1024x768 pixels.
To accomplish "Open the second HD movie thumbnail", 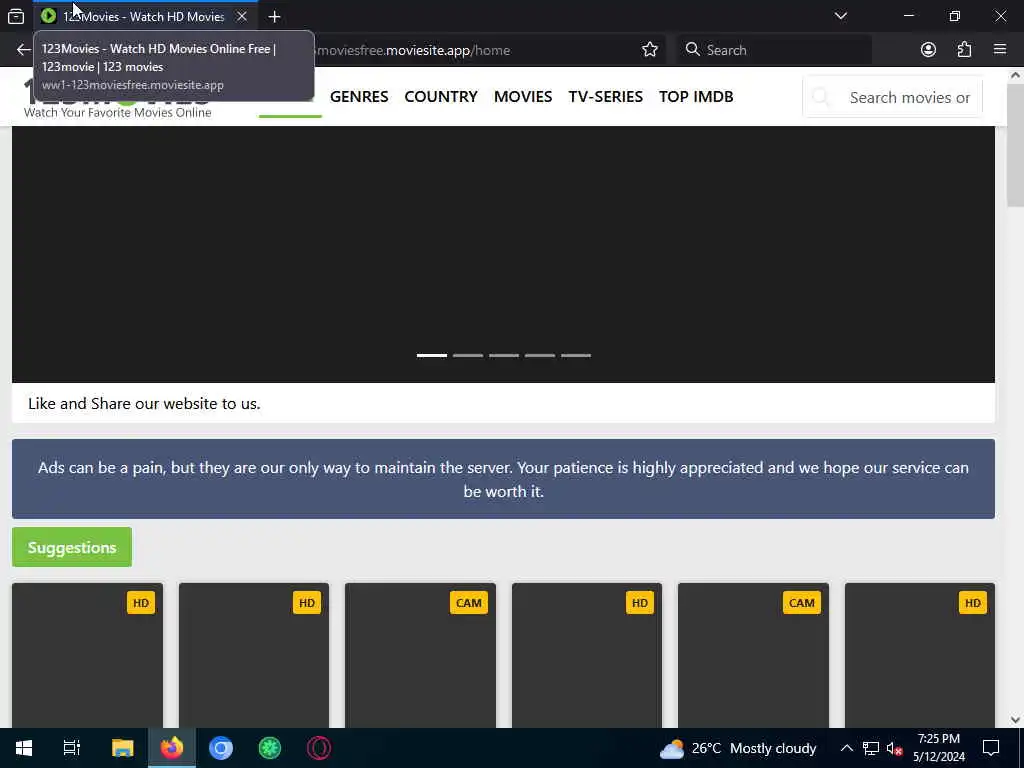I will pos(253,655).
